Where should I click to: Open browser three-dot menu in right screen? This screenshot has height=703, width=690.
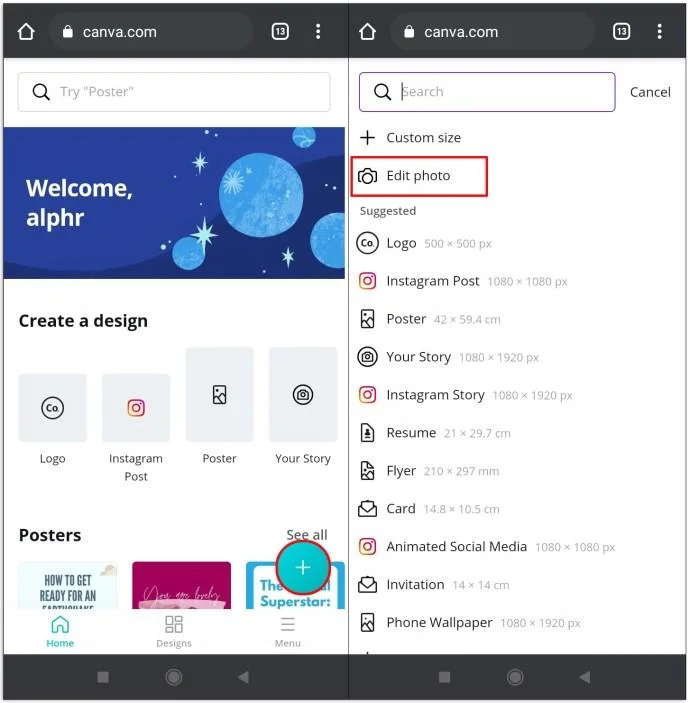(660, 32)
